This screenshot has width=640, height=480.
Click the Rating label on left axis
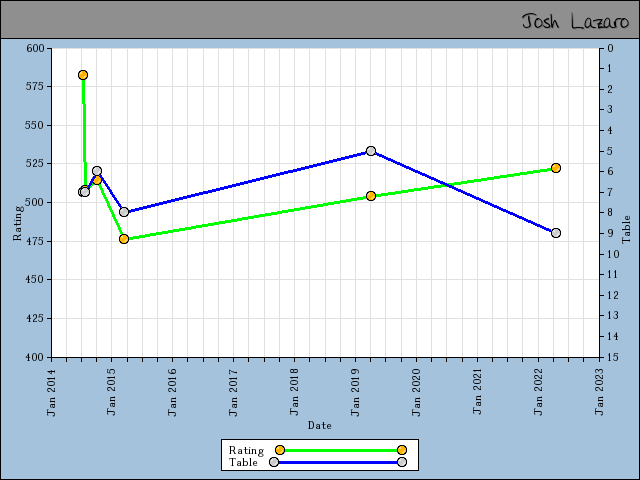click(17, 223)
